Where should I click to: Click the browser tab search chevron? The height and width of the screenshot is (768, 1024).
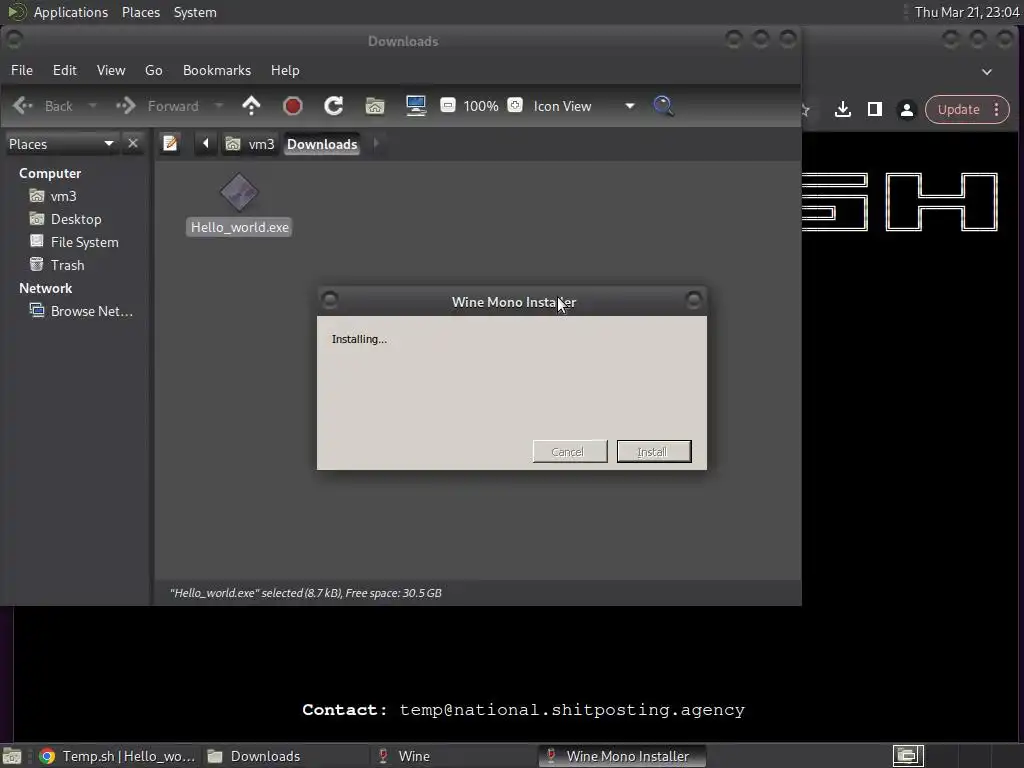pos(987,72)
